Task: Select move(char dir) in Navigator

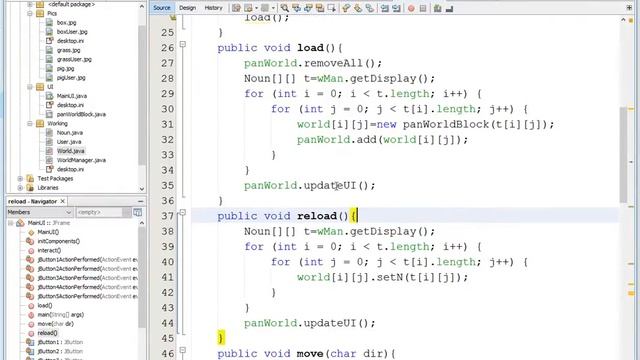Action: point(55,324)
